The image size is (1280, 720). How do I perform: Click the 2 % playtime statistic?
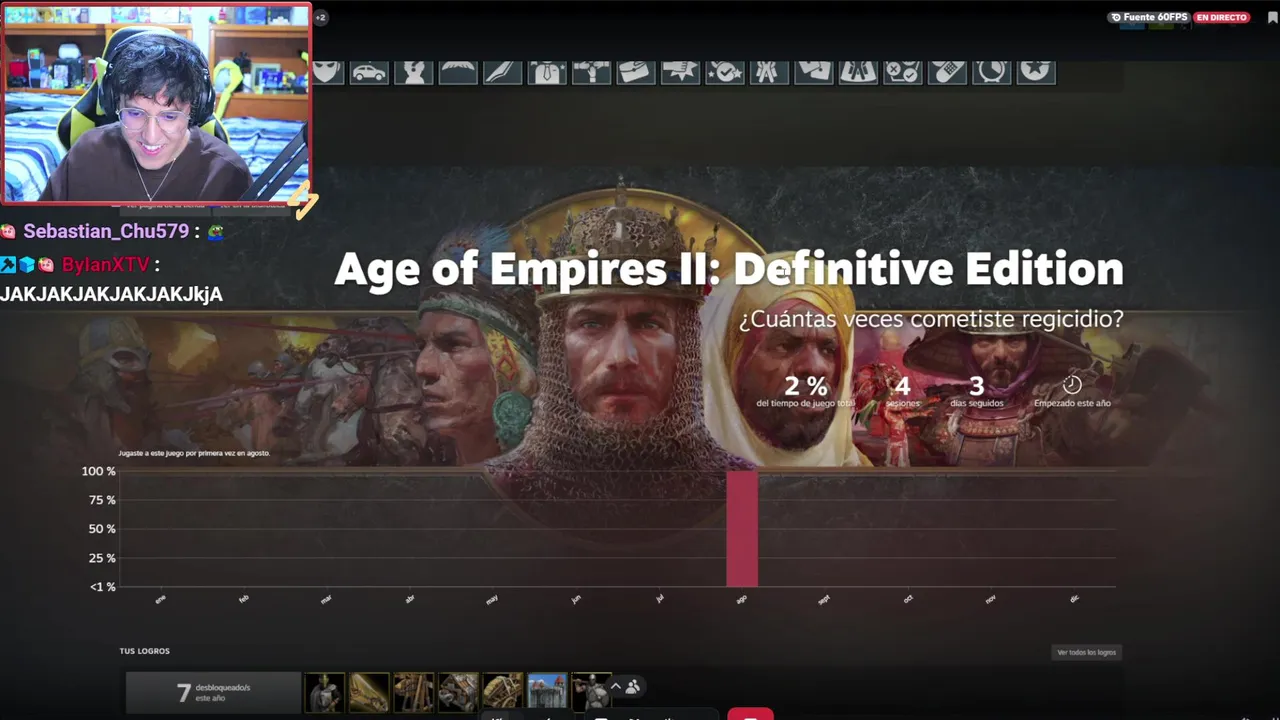click(x=806, y=391)
